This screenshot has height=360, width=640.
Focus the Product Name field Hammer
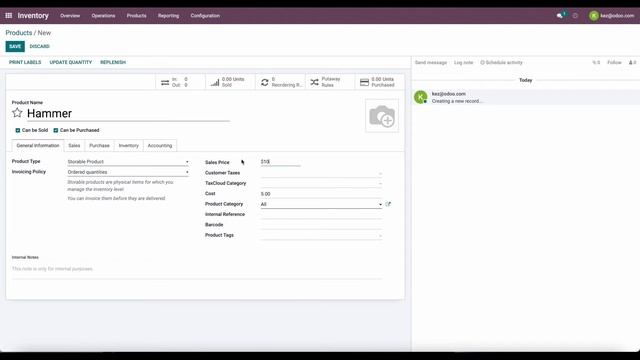(128, 113)
